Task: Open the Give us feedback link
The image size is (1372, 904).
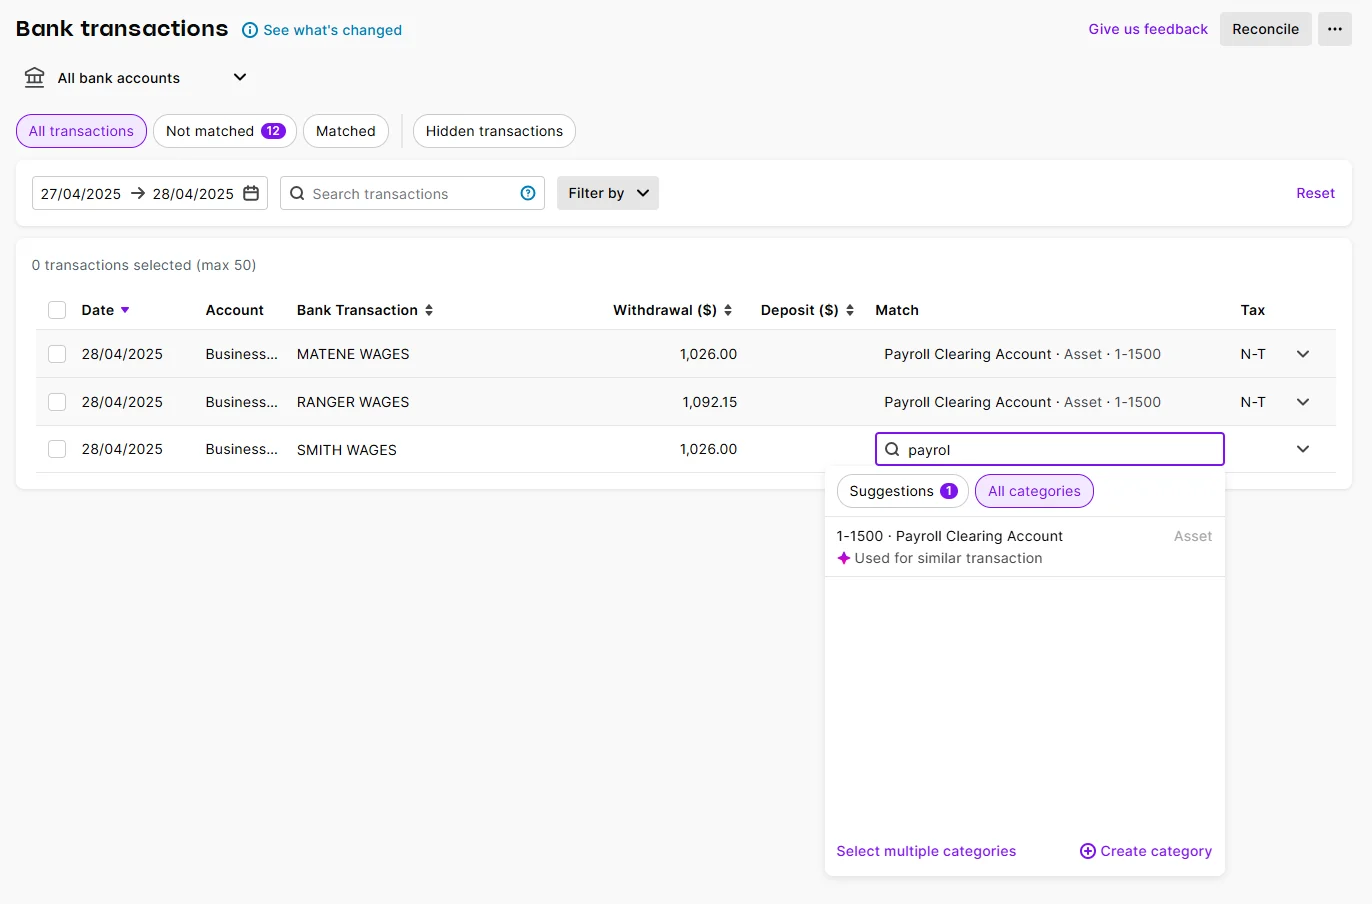Action: click(x=1147, y=29)
